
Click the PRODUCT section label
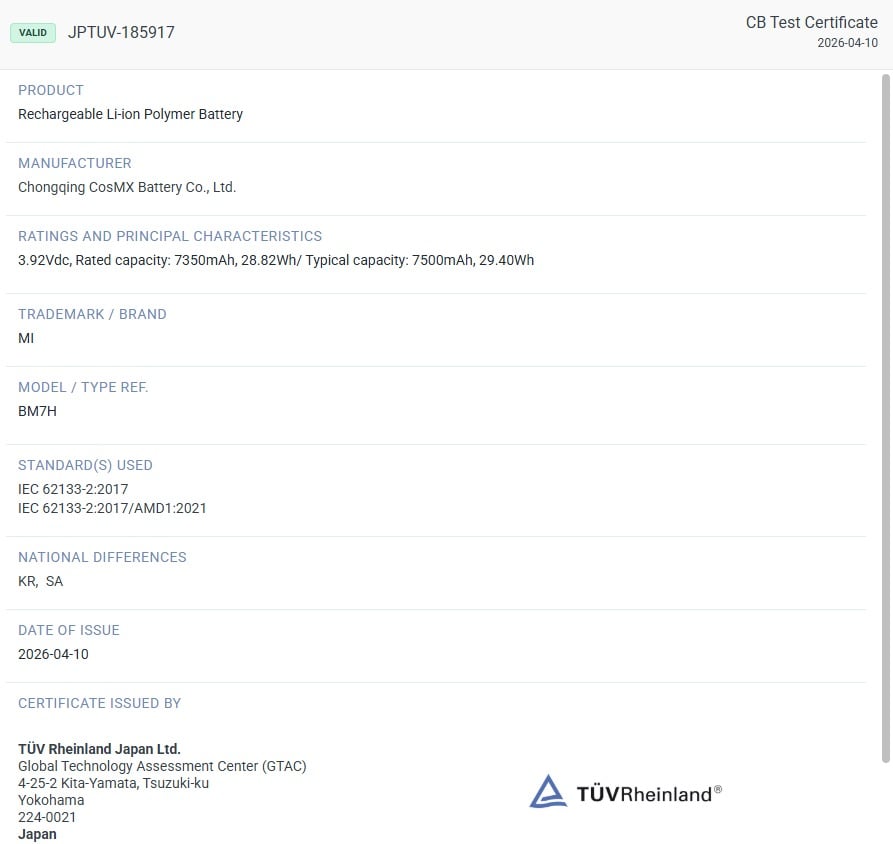[51, 90]
